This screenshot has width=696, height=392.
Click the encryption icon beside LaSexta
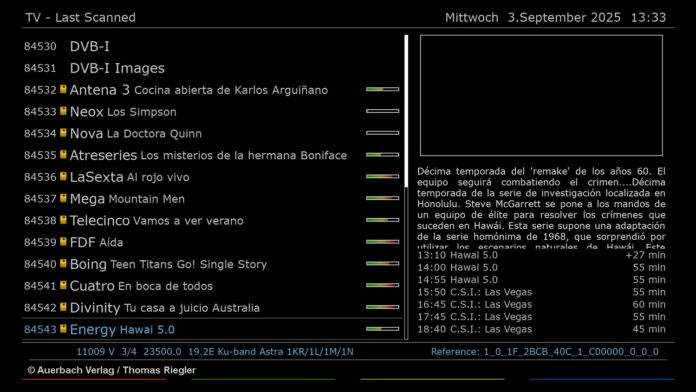click(x=63, y=176)
